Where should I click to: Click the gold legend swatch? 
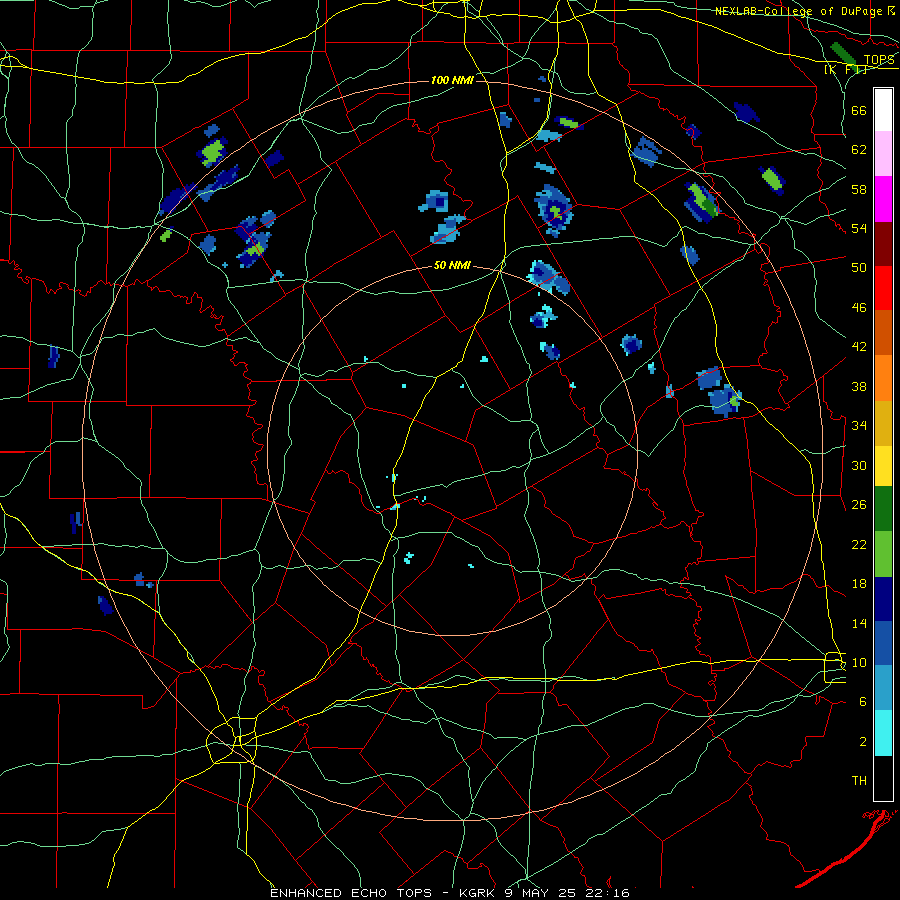tap(883, 423)
